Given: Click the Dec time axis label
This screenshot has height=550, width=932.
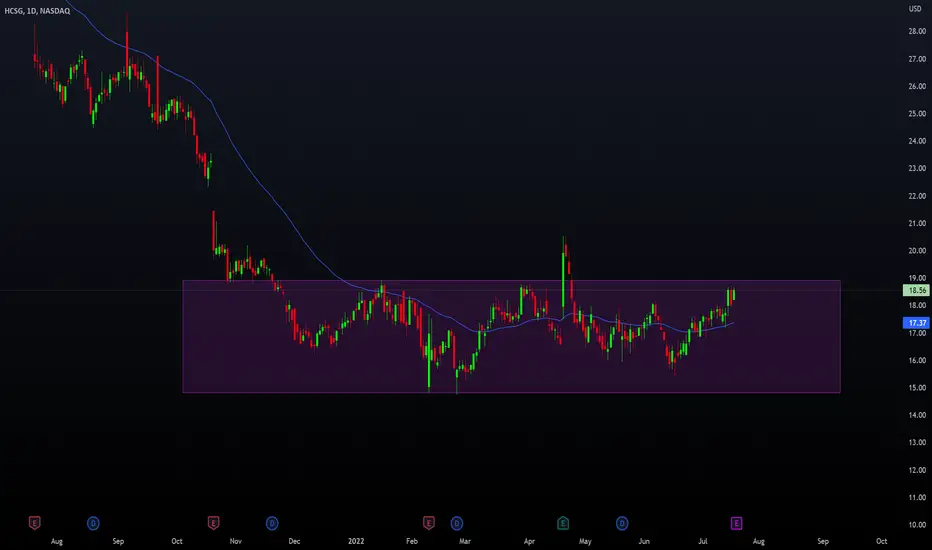Looking at the screenshot, I should 294,541.
